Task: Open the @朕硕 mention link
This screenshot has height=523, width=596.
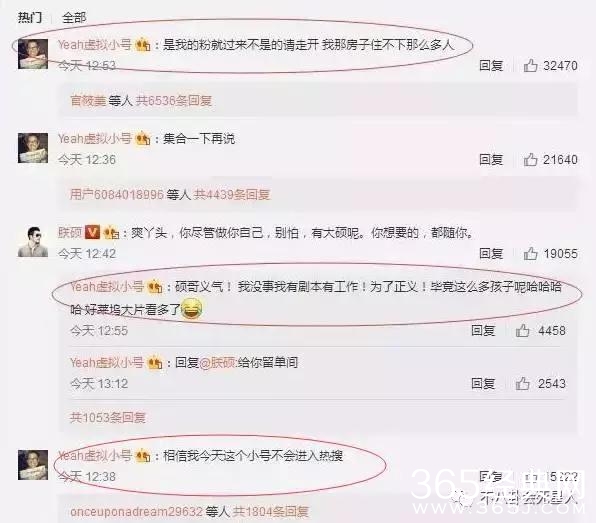Action: coord(218,363)
